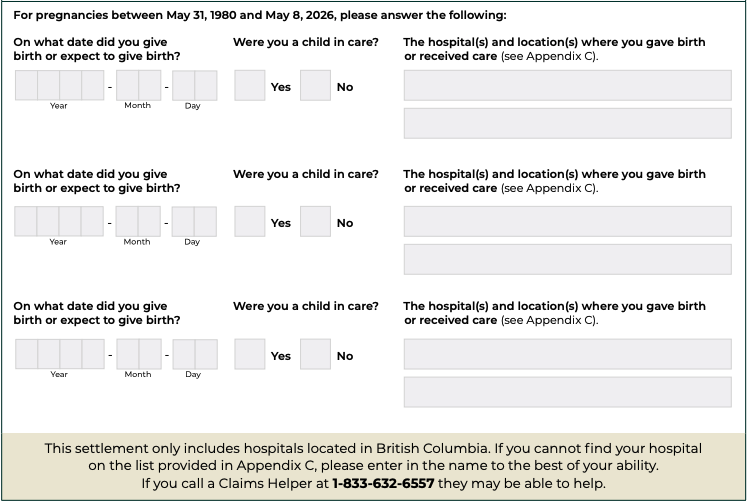Viewport: 747px width, 502px height.
Task: Click first Year digit box of first birth date
Action: pyautogui.click(x=26, y=85)
